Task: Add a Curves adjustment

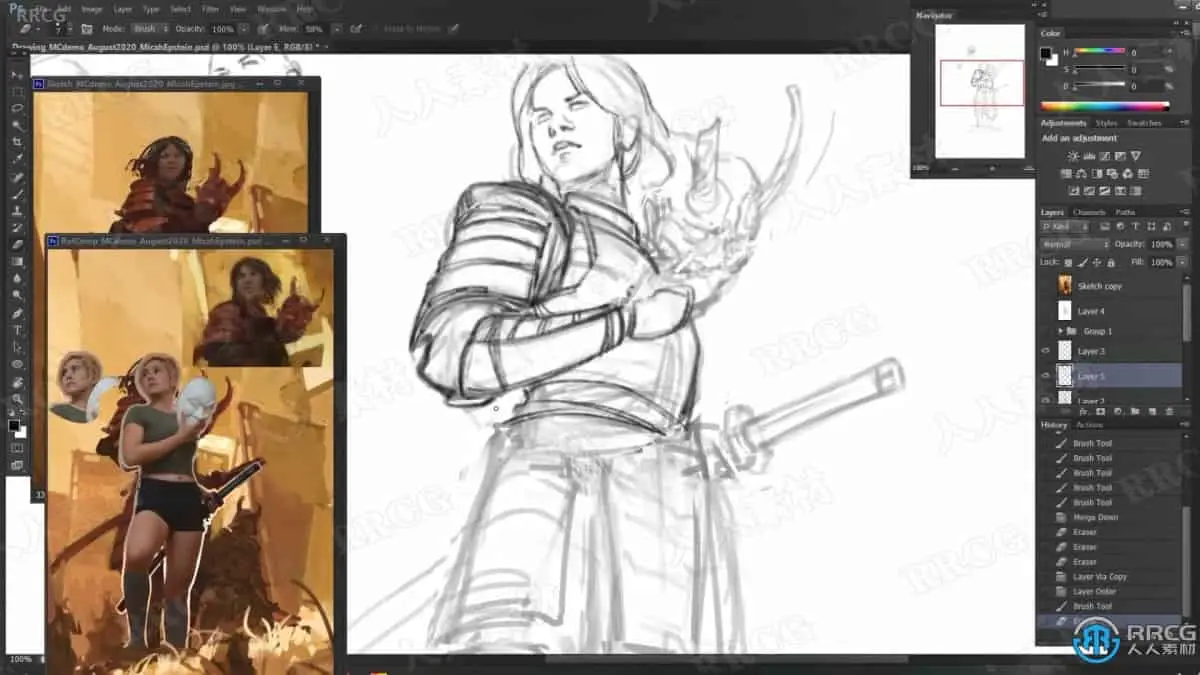Action: pos(1105,157)
